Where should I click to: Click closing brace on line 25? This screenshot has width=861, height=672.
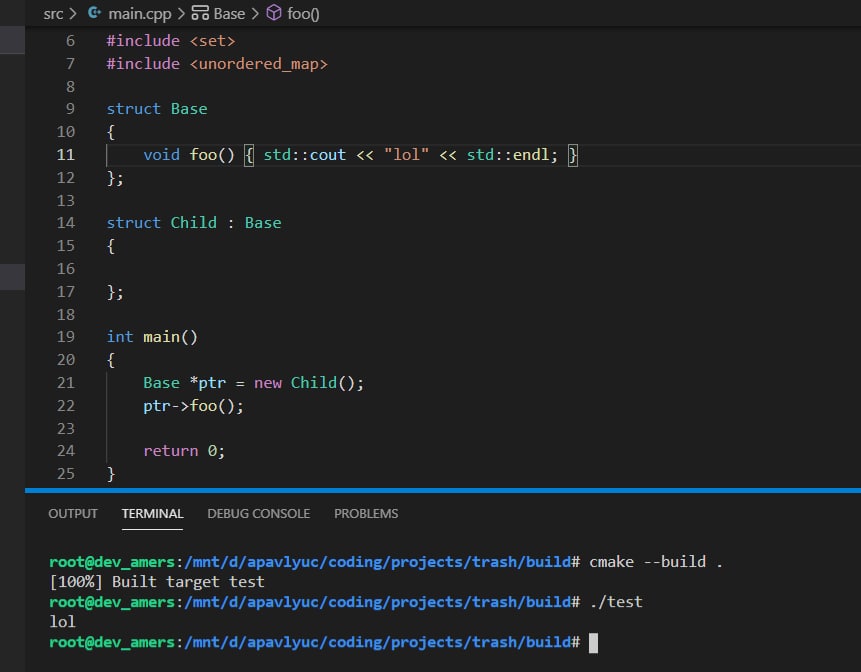(111, 474)
